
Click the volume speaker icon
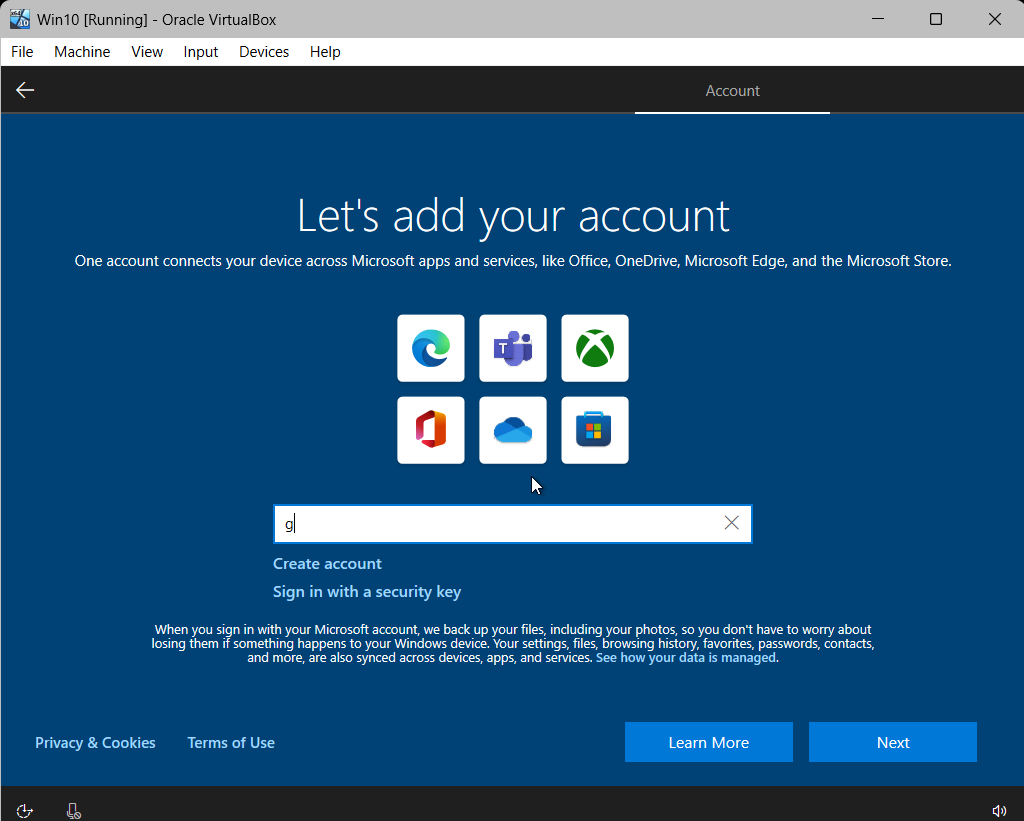[999, 811]
